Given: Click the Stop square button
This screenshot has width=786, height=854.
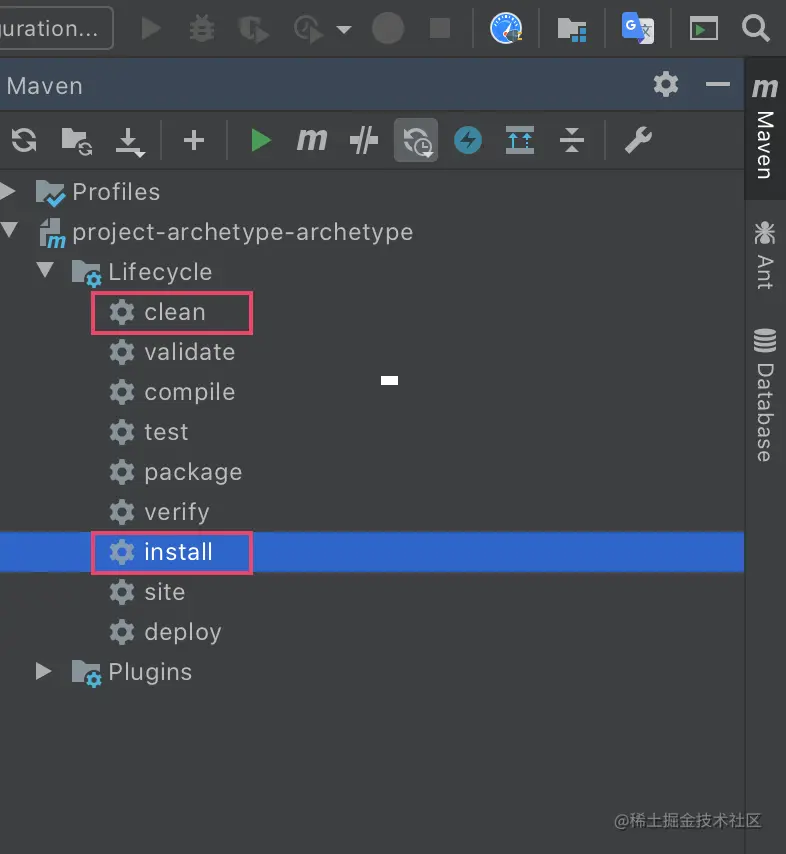Looking at the screenshot, I should pyautogui.click(x=440, y=28).
